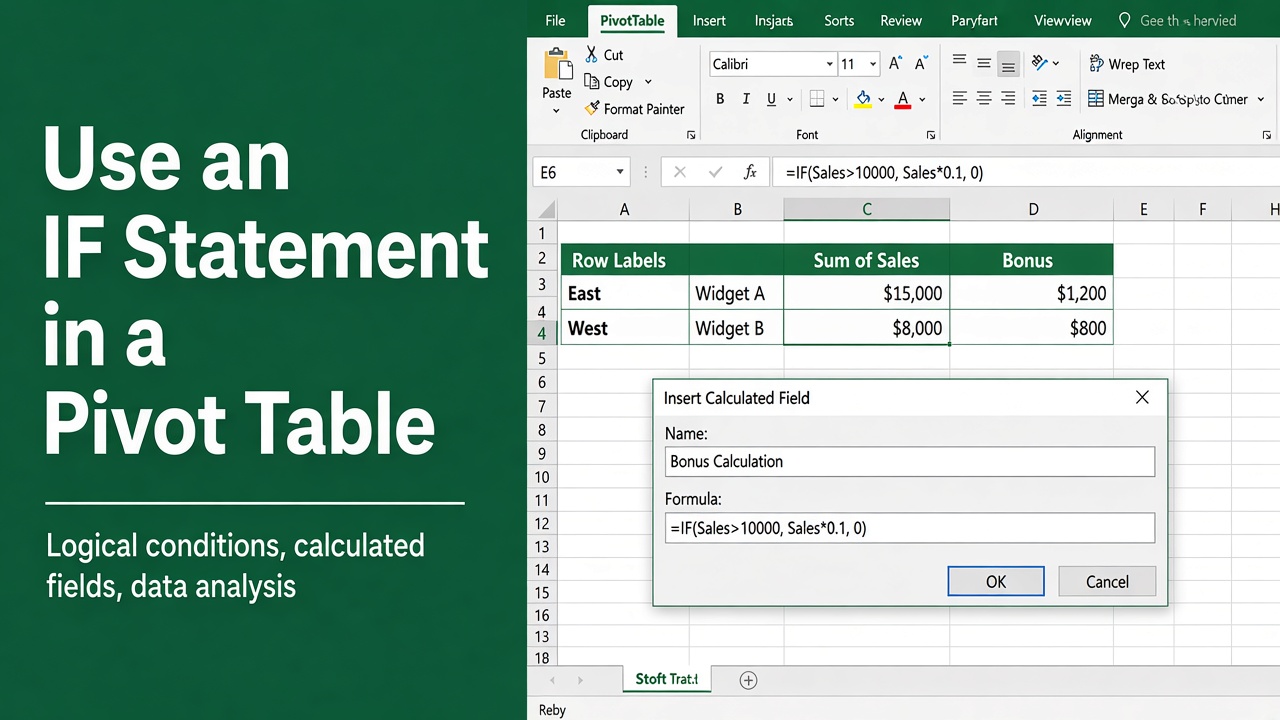The image size is (1280, 720).
Task: Click the formula bar text
Action: (885, 172)
